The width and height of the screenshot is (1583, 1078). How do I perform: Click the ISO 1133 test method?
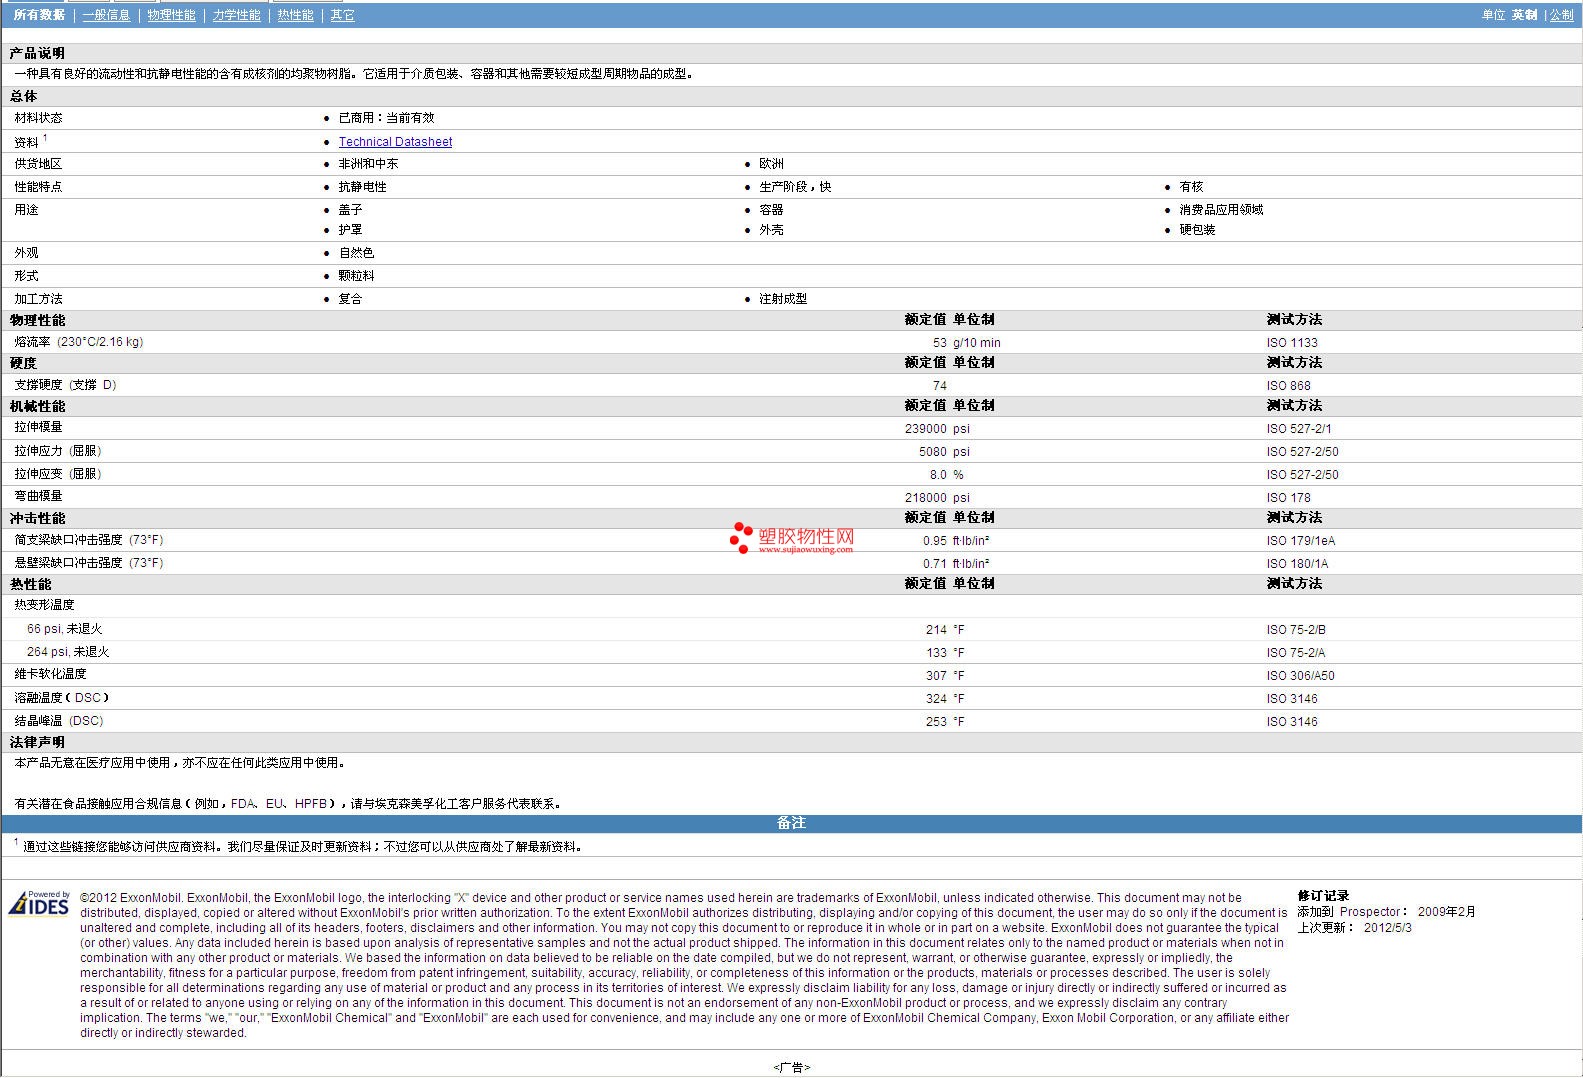[1292, 343]
